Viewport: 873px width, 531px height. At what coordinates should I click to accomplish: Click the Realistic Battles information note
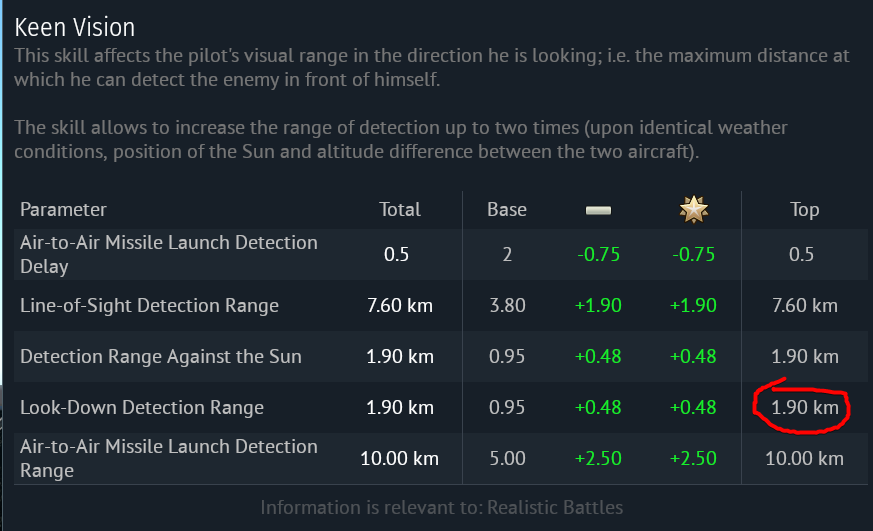pos(442,508)
